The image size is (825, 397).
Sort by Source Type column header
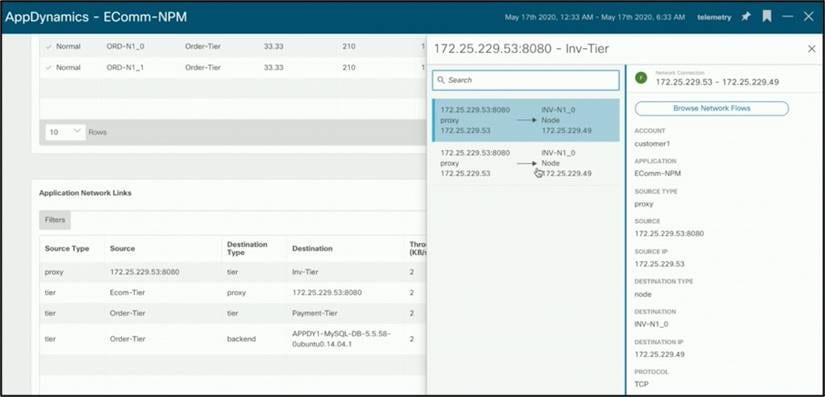(x=67, y=248)
